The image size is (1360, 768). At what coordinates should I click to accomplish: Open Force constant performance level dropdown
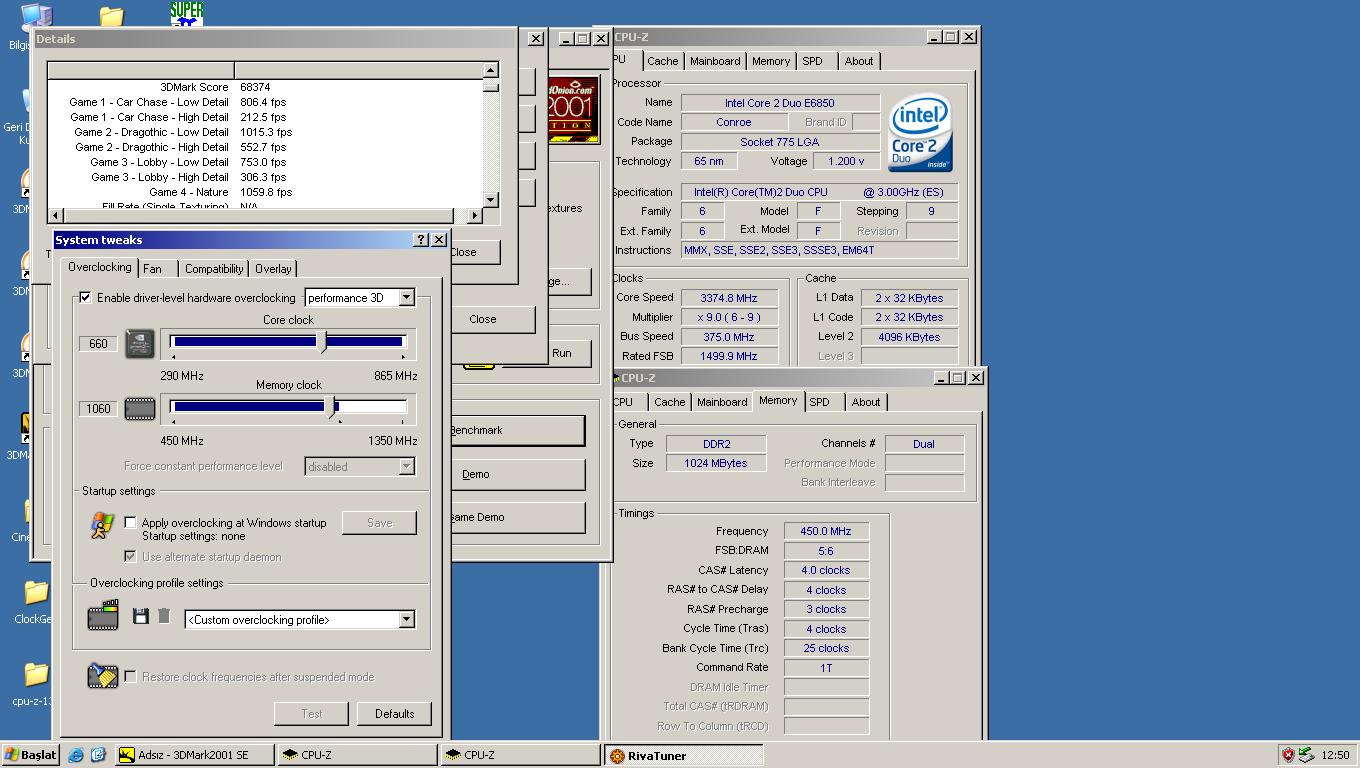406,466
